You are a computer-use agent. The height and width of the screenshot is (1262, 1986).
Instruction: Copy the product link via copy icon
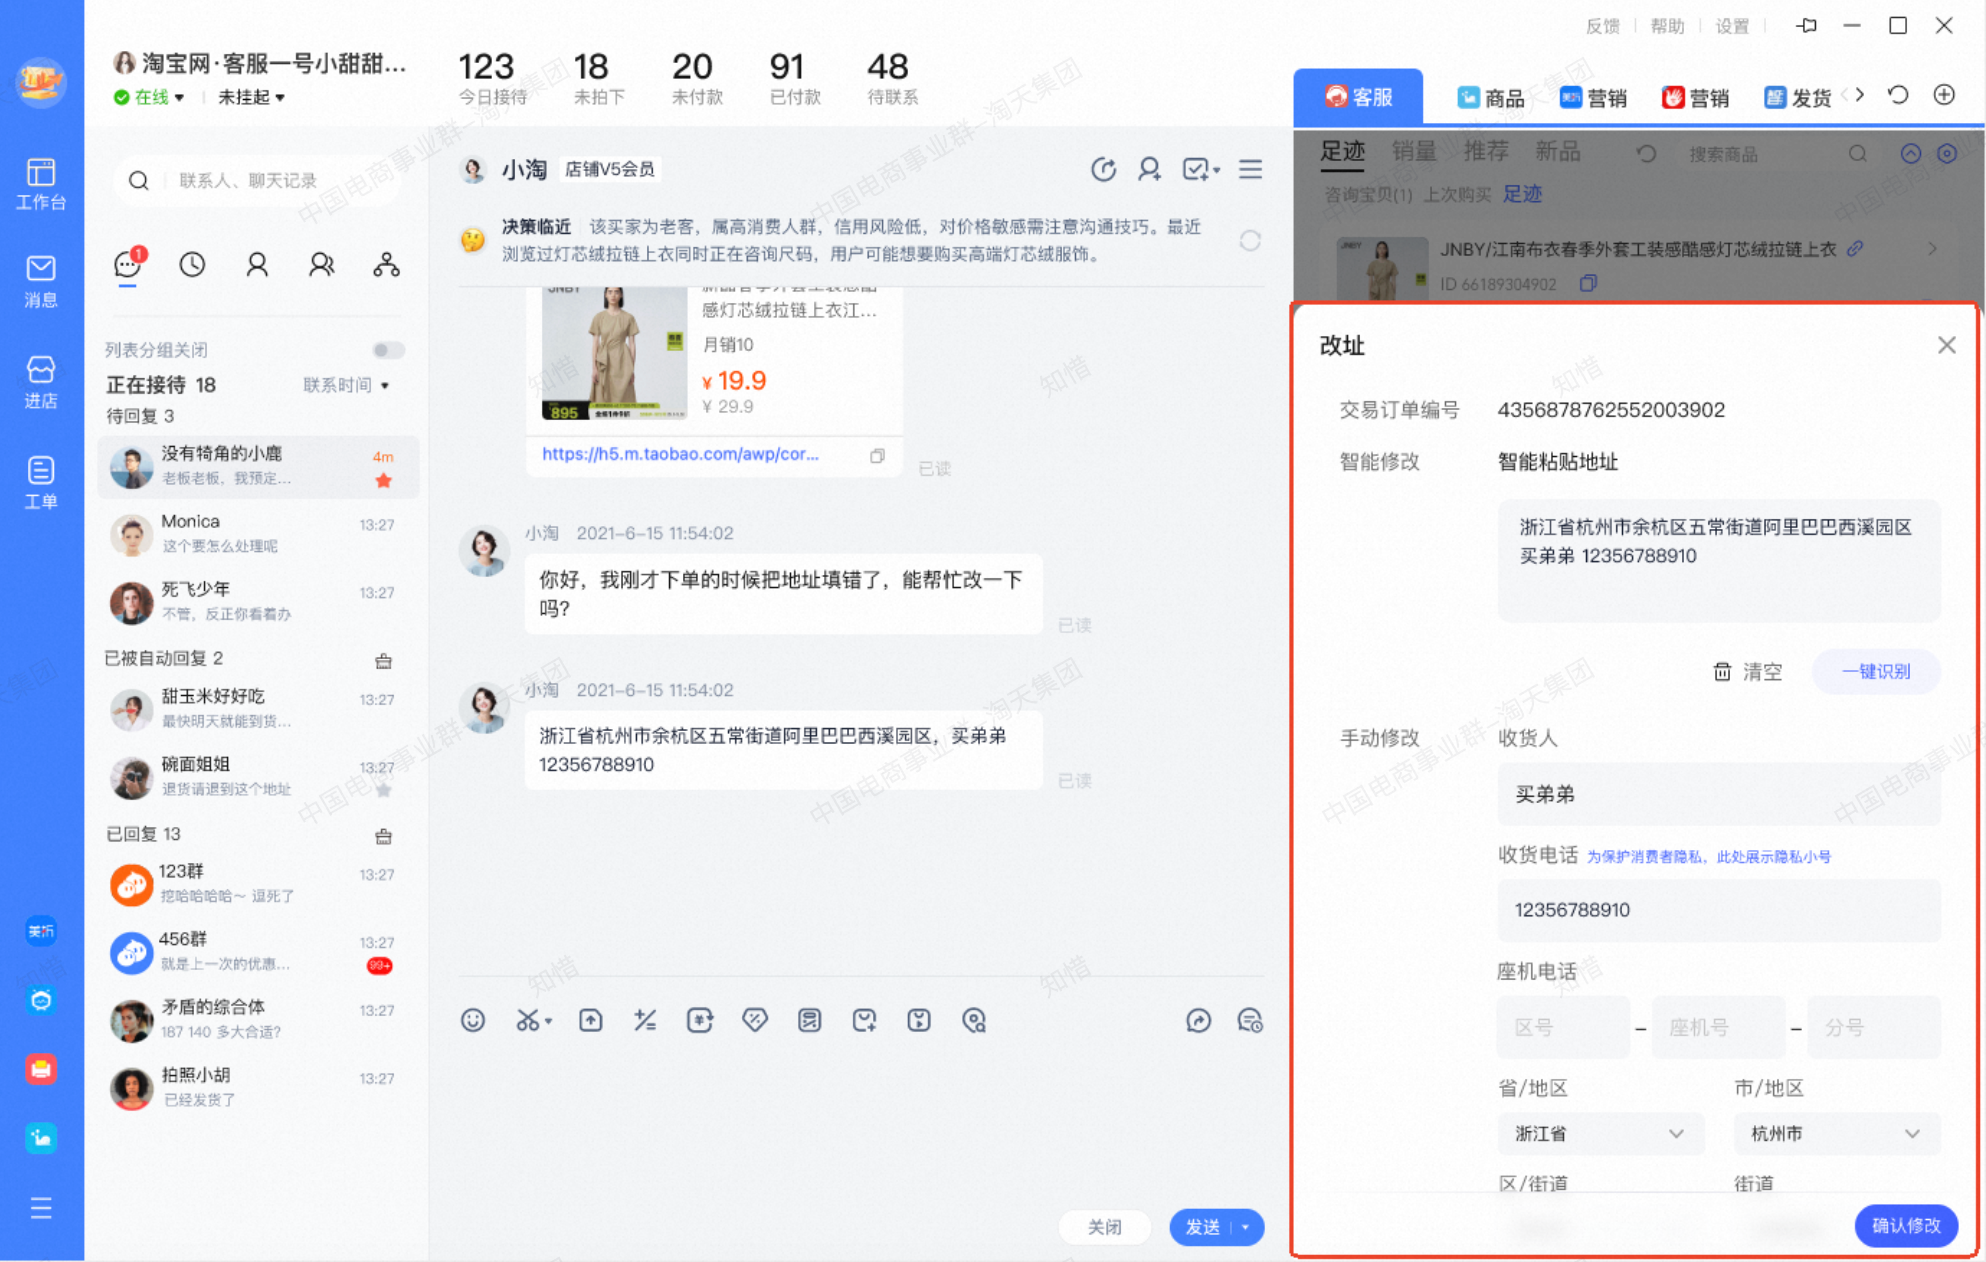point(877,456)
